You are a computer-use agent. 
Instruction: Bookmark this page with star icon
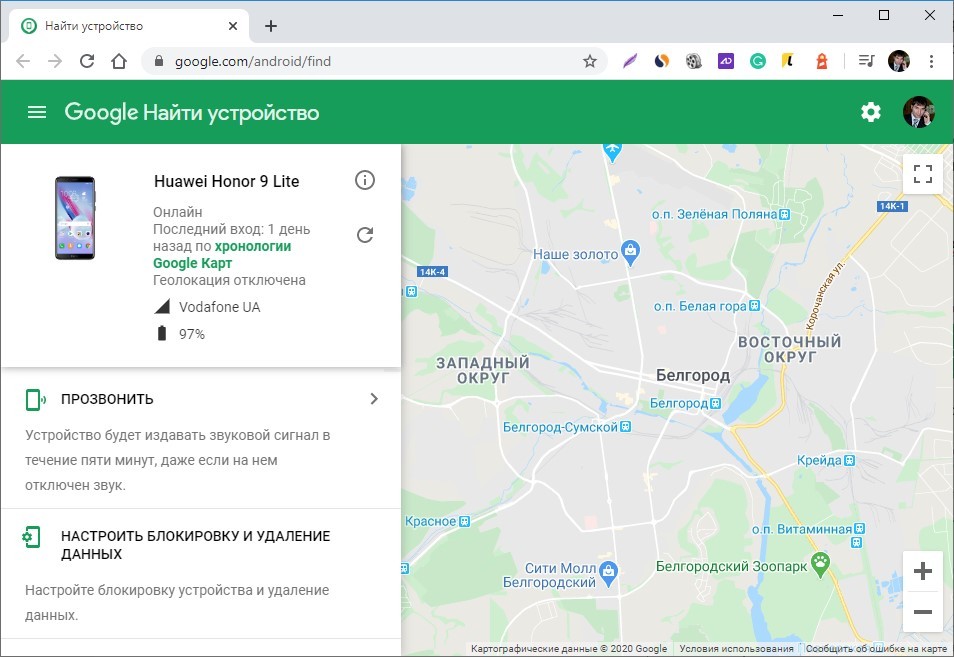[x=590, y=61]
